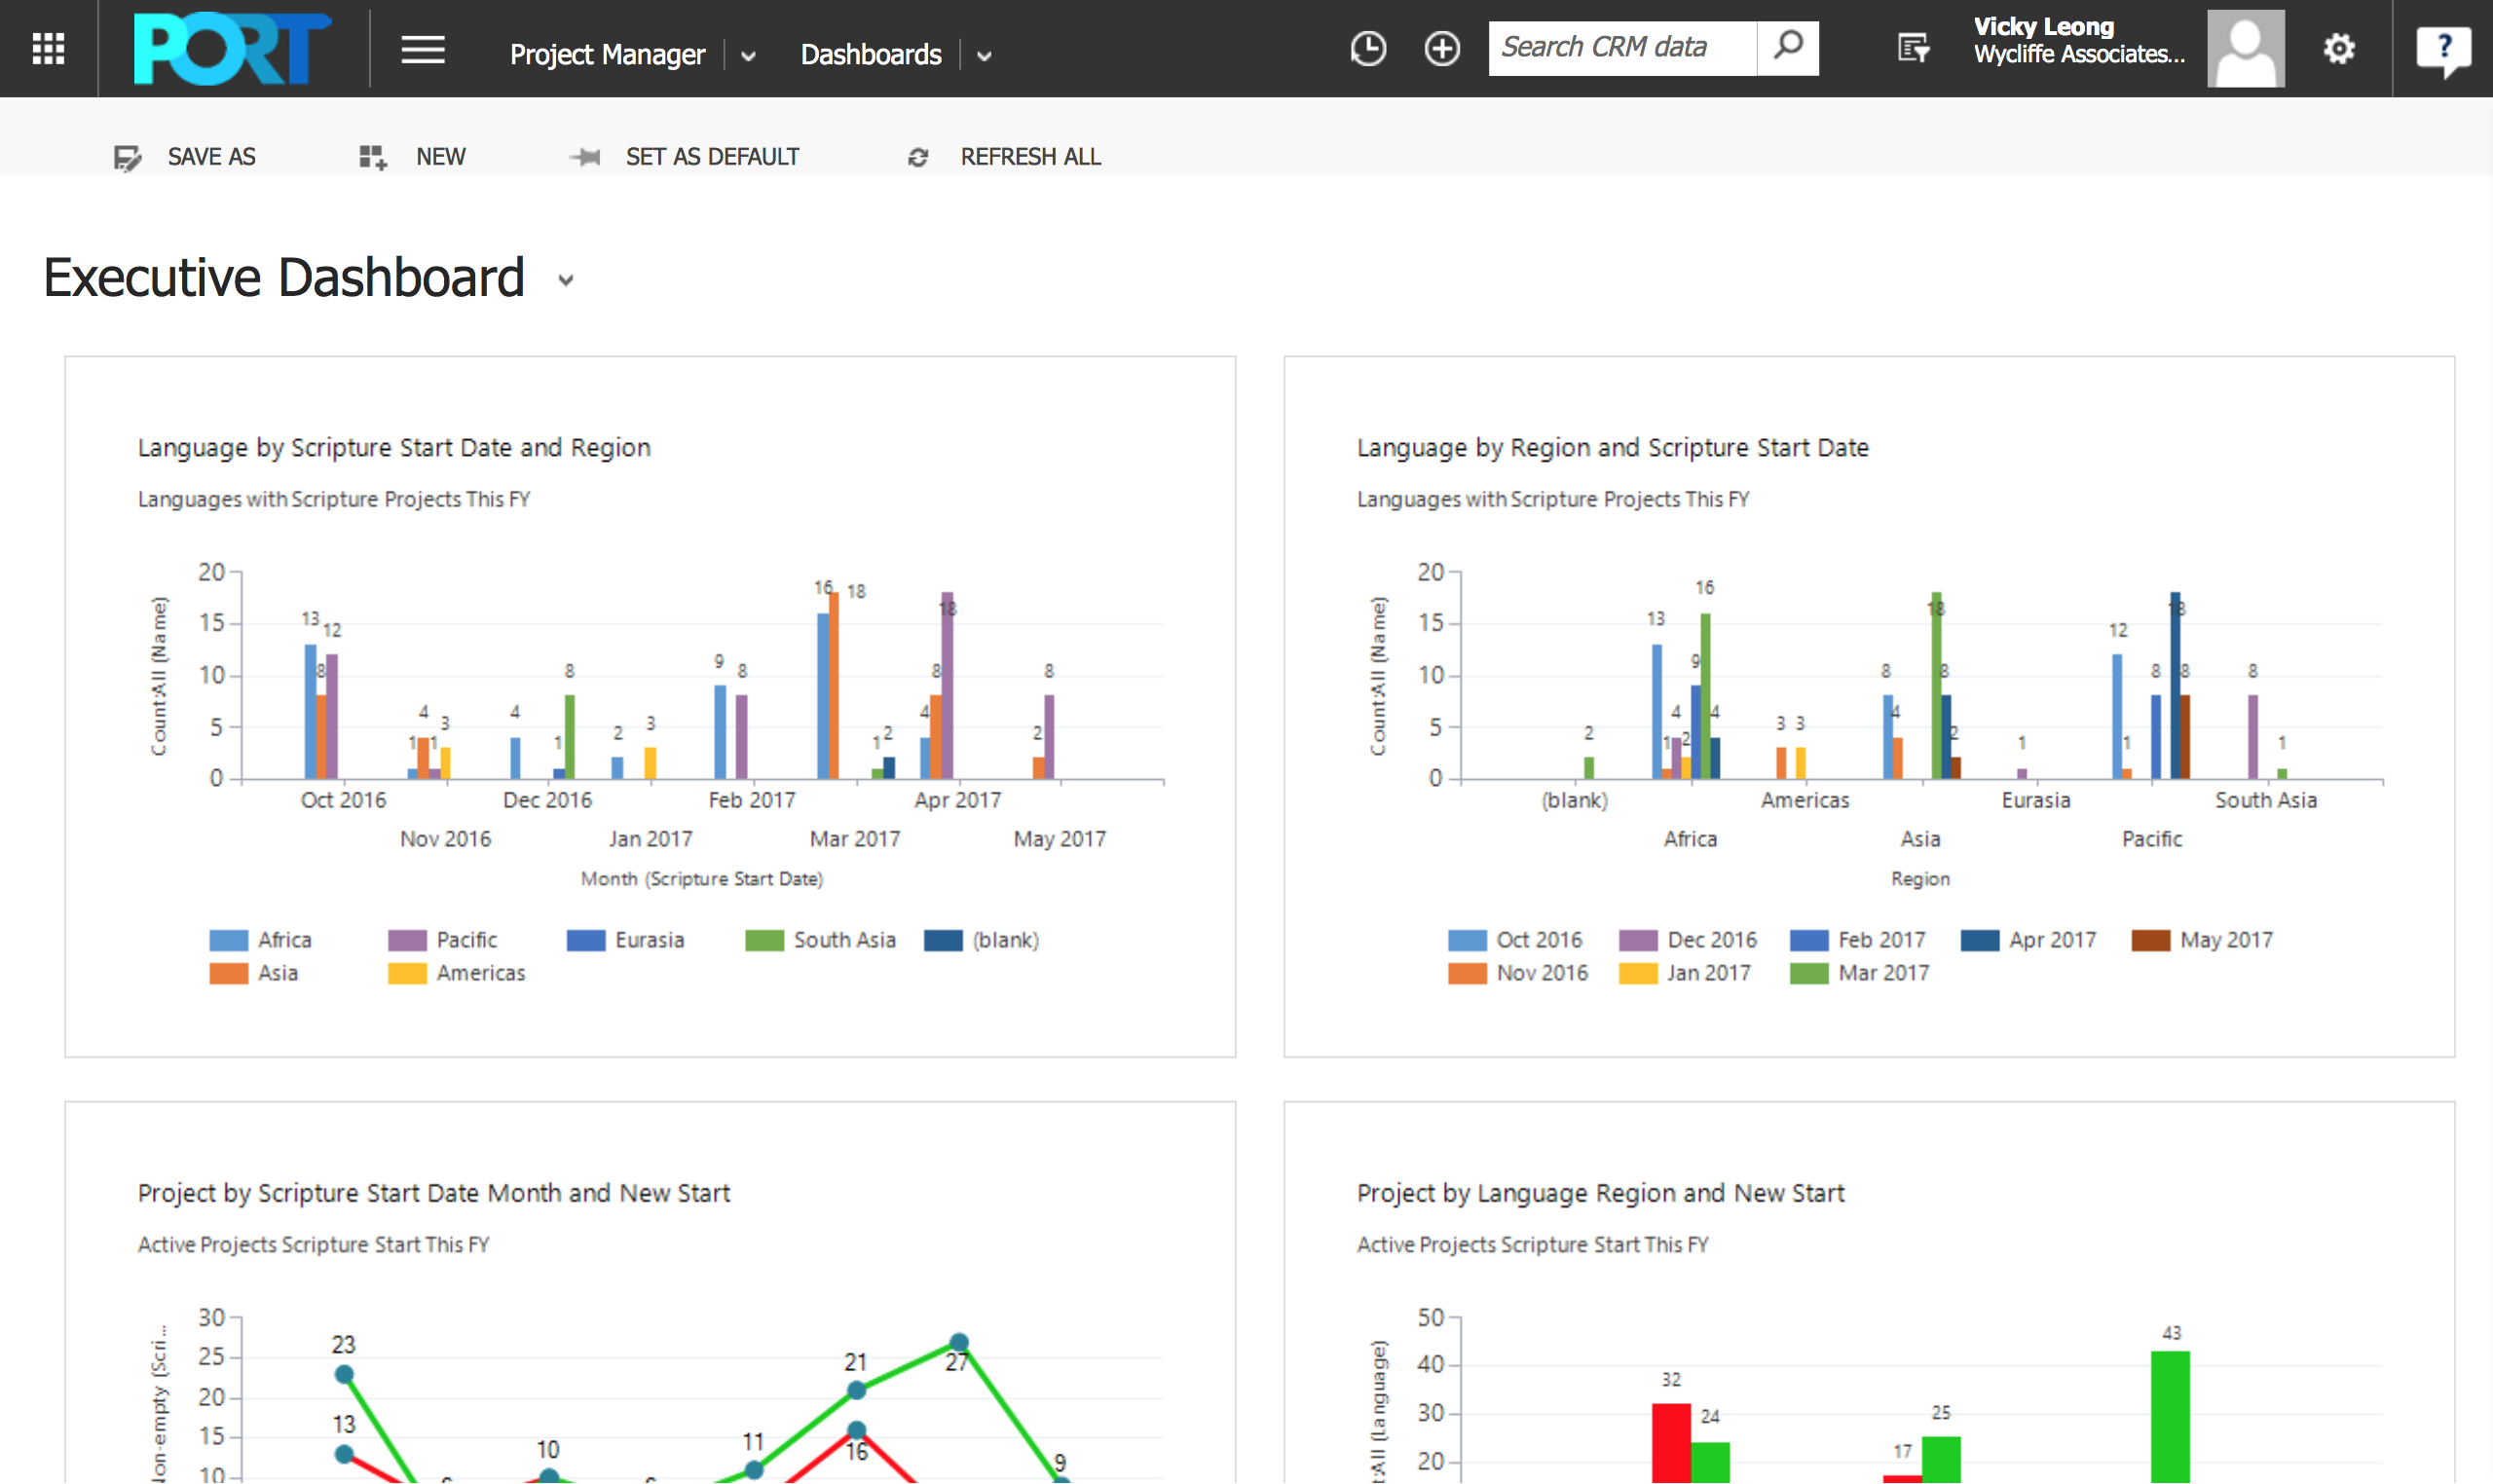Click the line chart point labeled 23
The image size is (2493, 1484).
(x=344, y=1374)
